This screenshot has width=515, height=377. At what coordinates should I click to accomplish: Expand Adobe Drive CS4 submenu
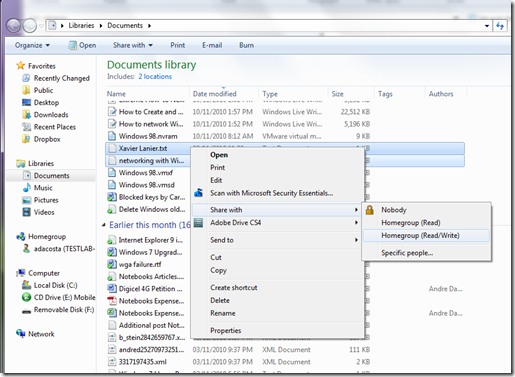tap(277, 222)
